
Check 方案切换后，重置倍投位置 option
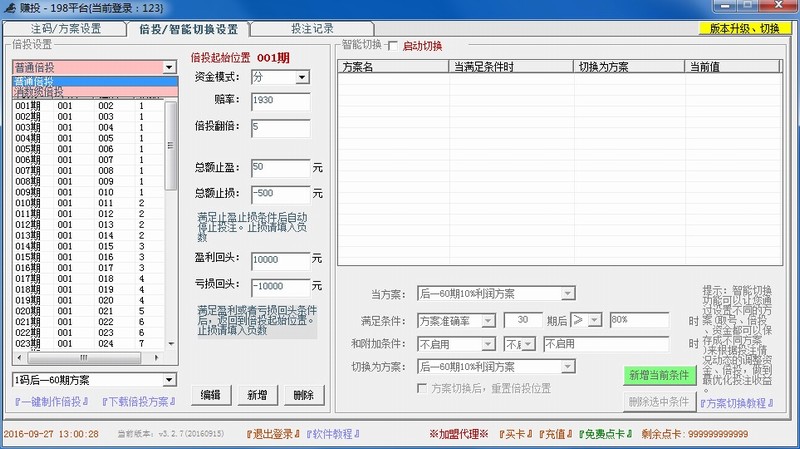(x=423, y=388)
